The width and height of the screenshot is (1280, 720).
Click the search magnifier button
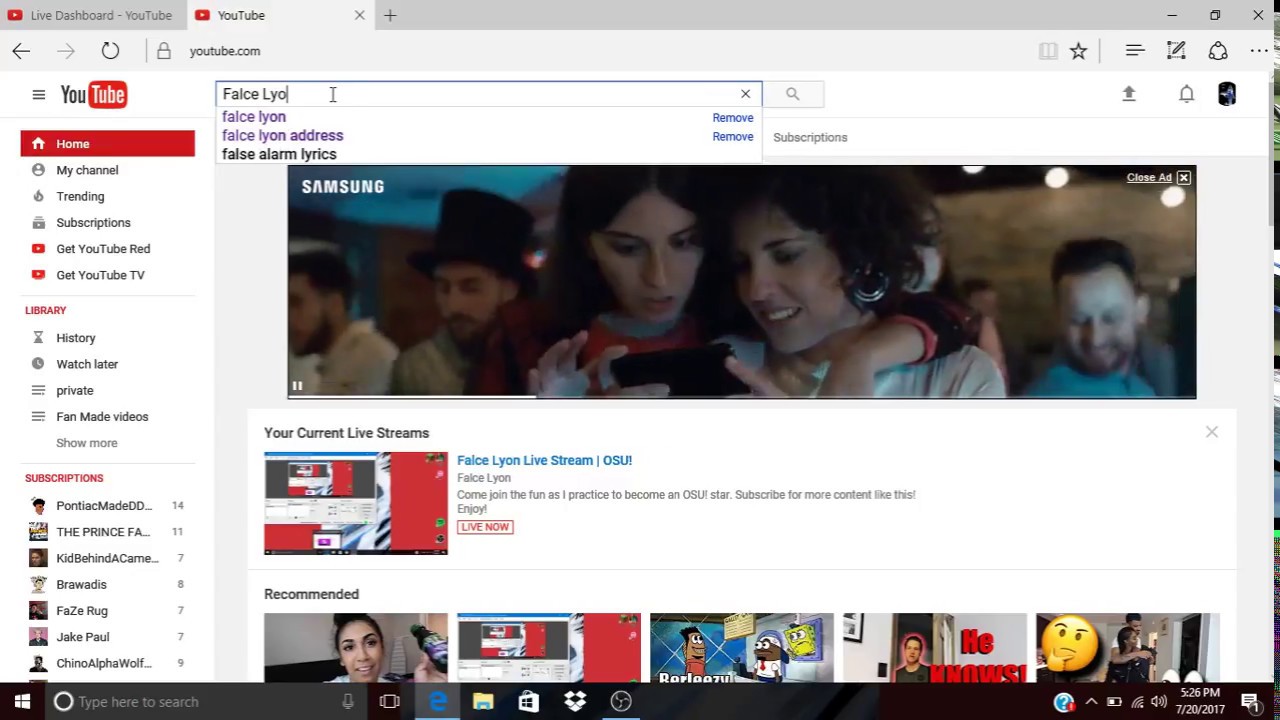tap(792, 94)
